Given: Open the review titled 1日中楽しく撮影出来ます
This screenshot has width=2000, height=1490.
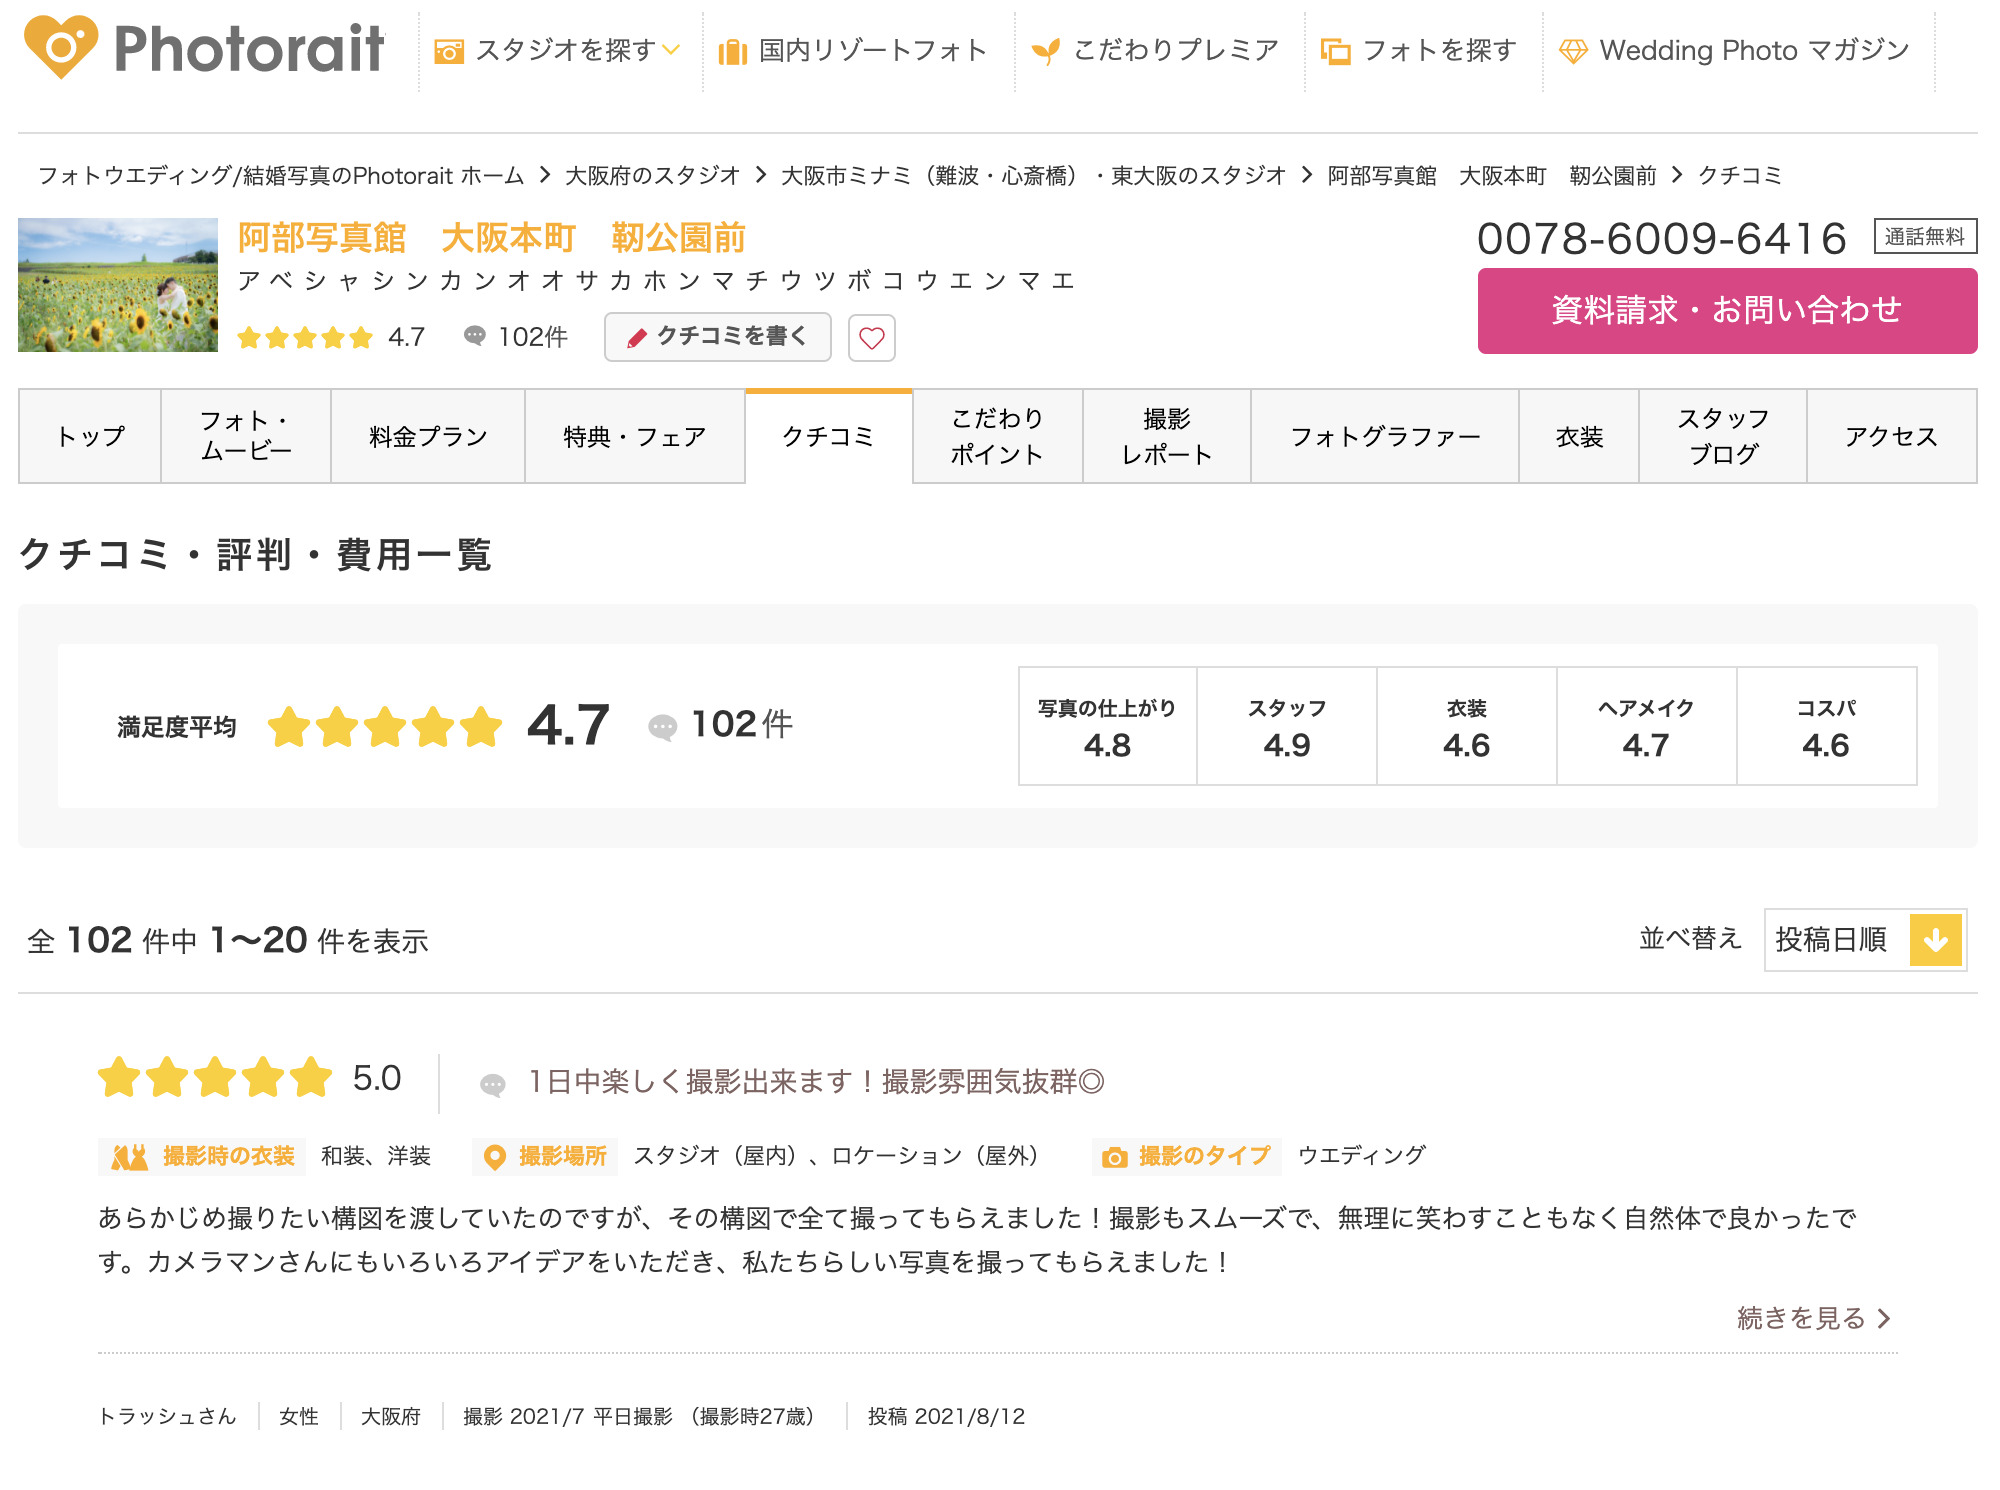Looking at the screenshot, I should point(816,1082).
